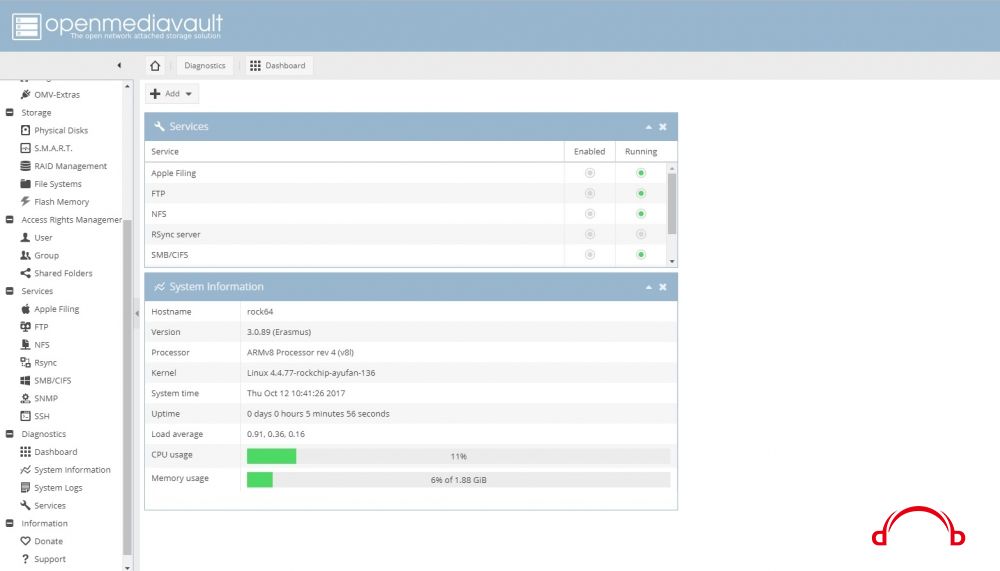The image size is (1000, 571).
Task: Open Shared Folders via its share icon
Action: click(26, 273)
